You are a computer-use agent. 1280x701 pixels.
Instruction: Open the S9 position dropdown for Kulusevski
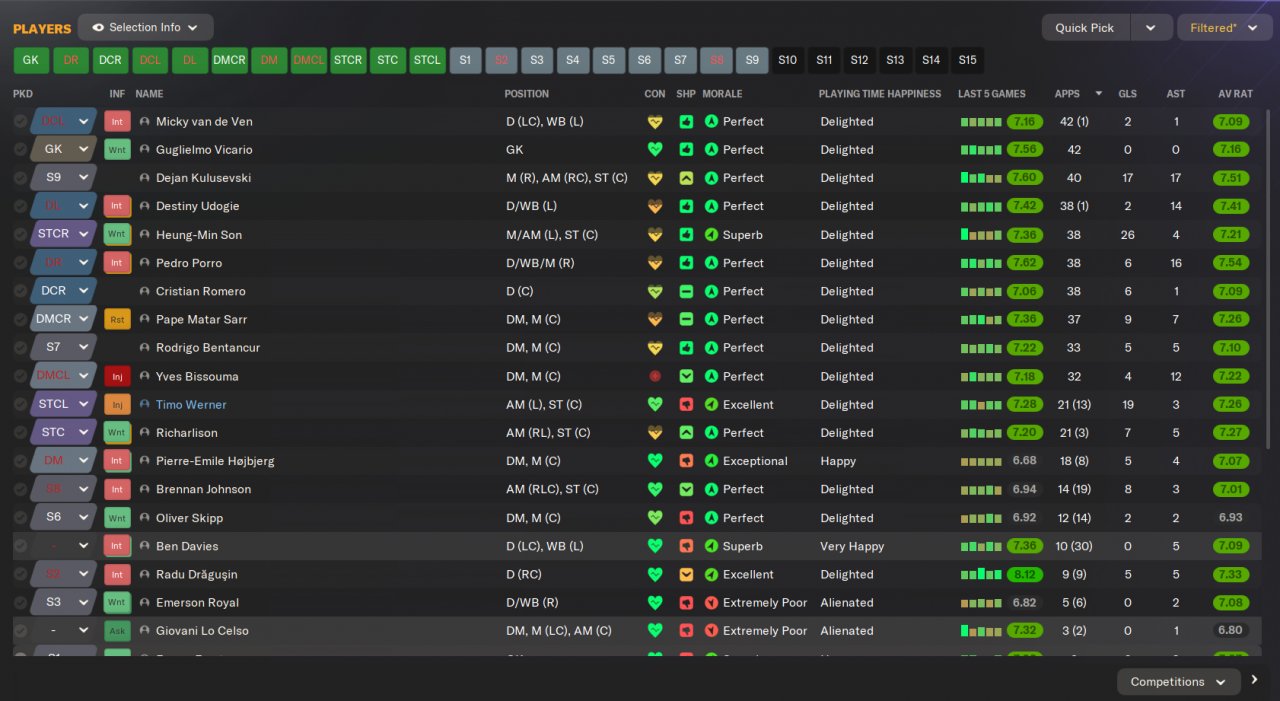[x=63, y=178]
